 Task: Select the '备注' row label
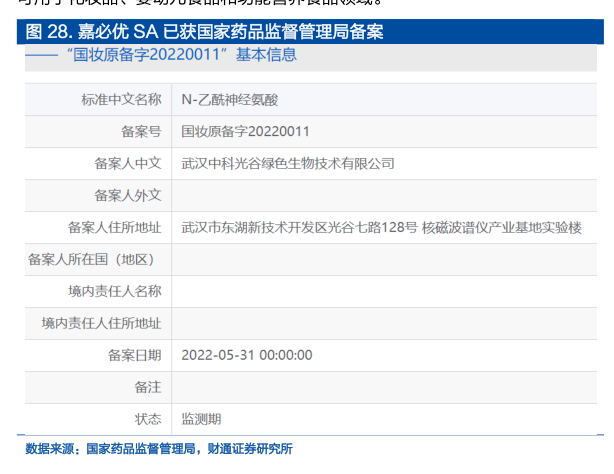point(147,387)
